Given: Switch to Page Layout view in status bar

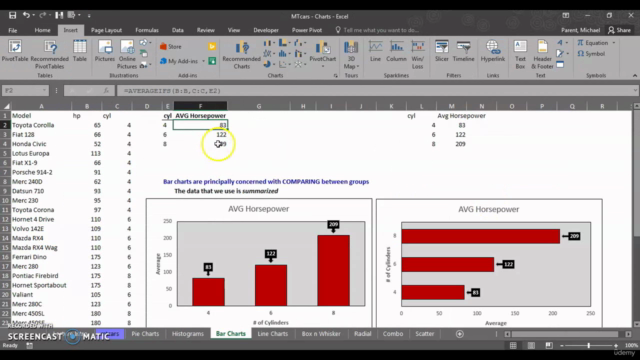Looking at the screenshot, I should (x=531, y=346).
